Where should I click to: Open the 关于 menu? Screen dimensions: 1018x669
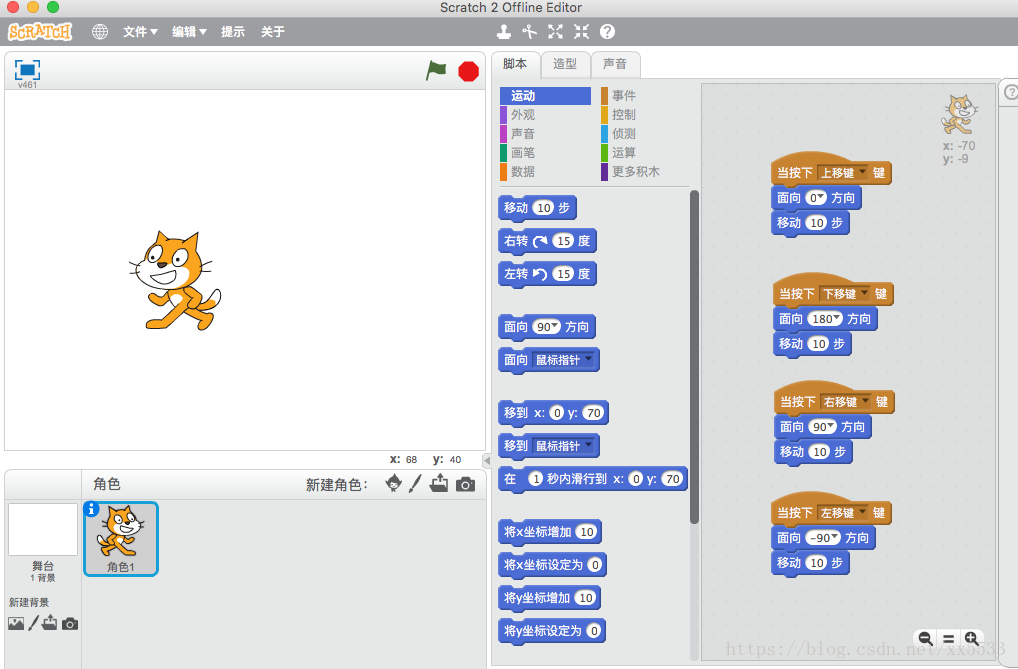273,32
